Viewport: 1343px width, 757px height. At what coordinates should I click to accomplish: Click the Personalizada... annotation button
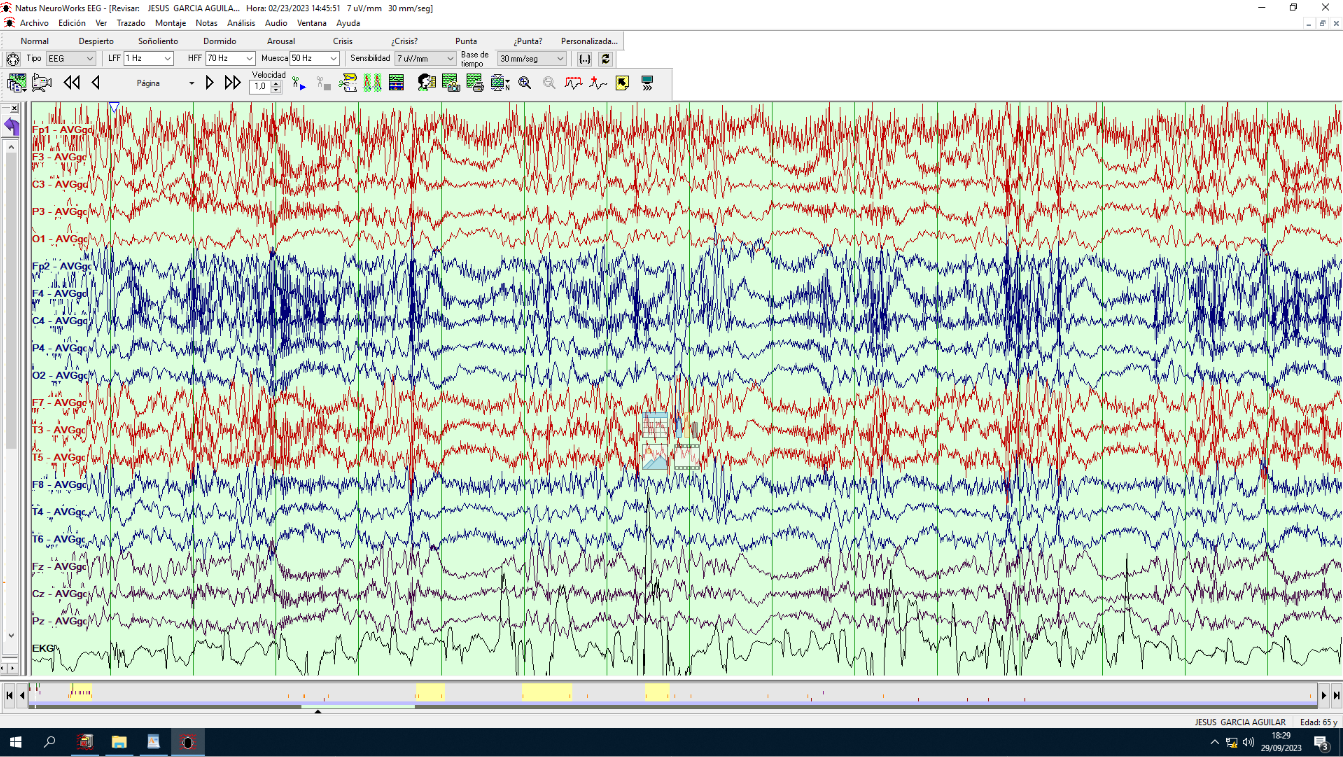click(589, 41)
